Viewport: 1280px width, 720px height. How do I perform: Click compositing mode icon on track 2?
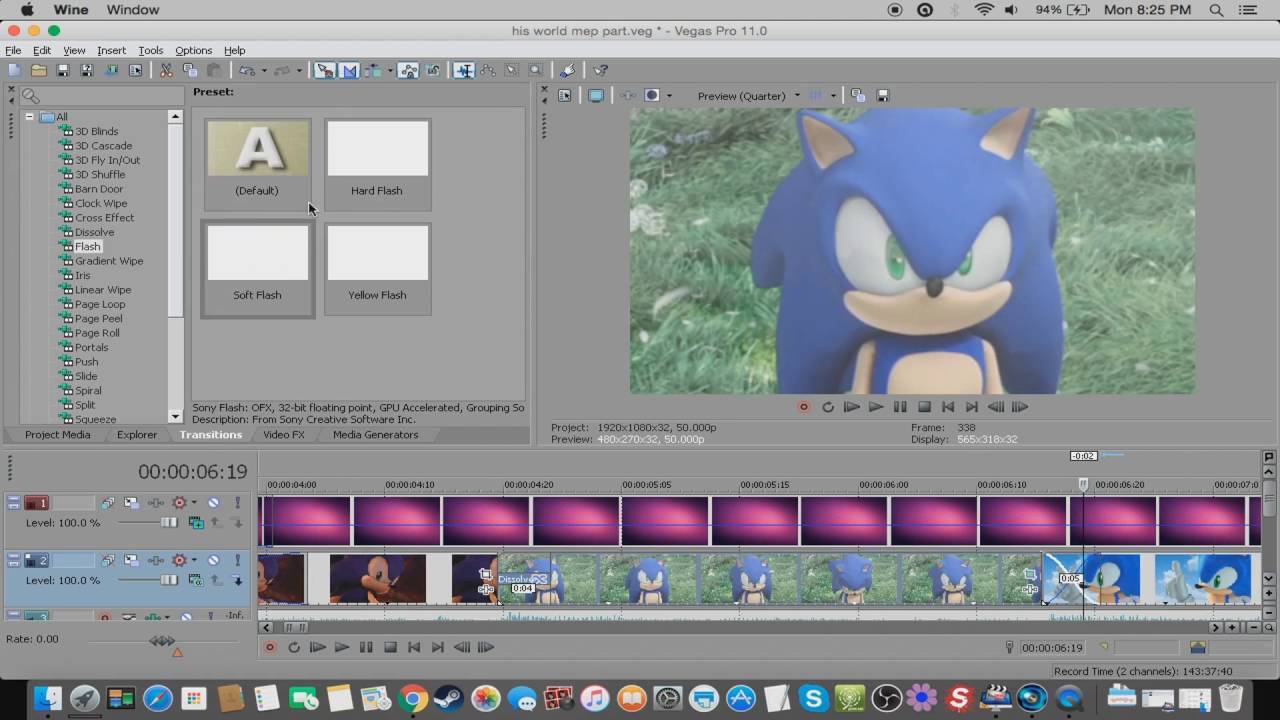coord(196,580)
